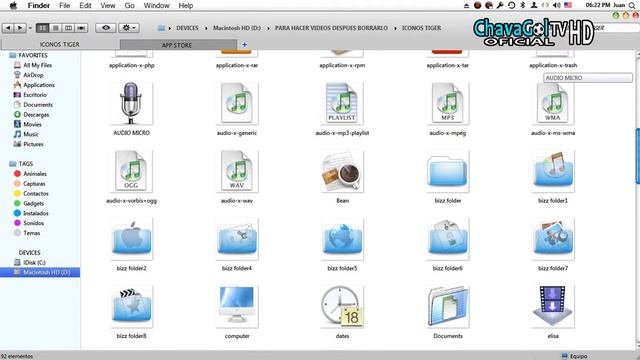Open iDisk (C:) device in sidebar
640x360 pixels.
[x=30, y=262]
